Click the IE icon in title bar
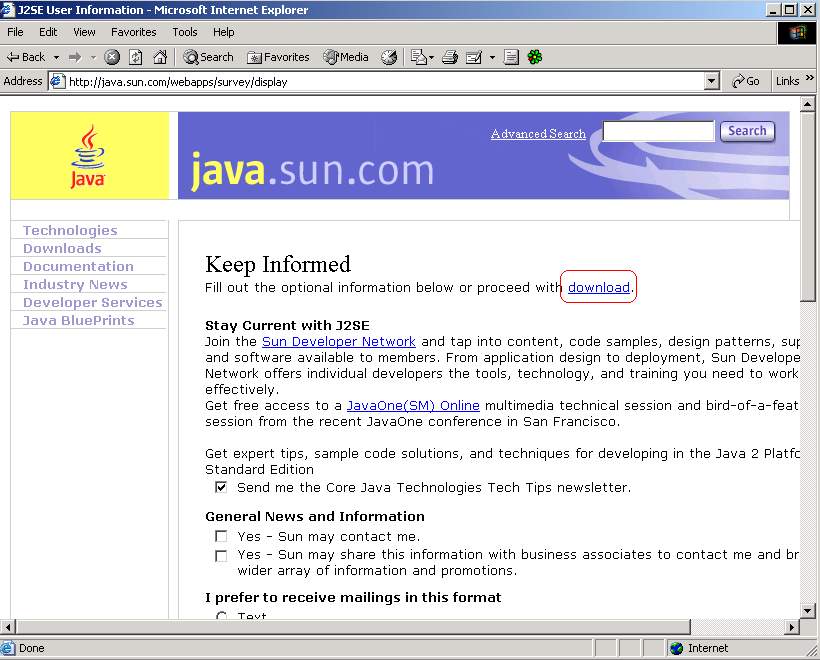820x660 pixels. pyautogui.click(x=7, y=9)
